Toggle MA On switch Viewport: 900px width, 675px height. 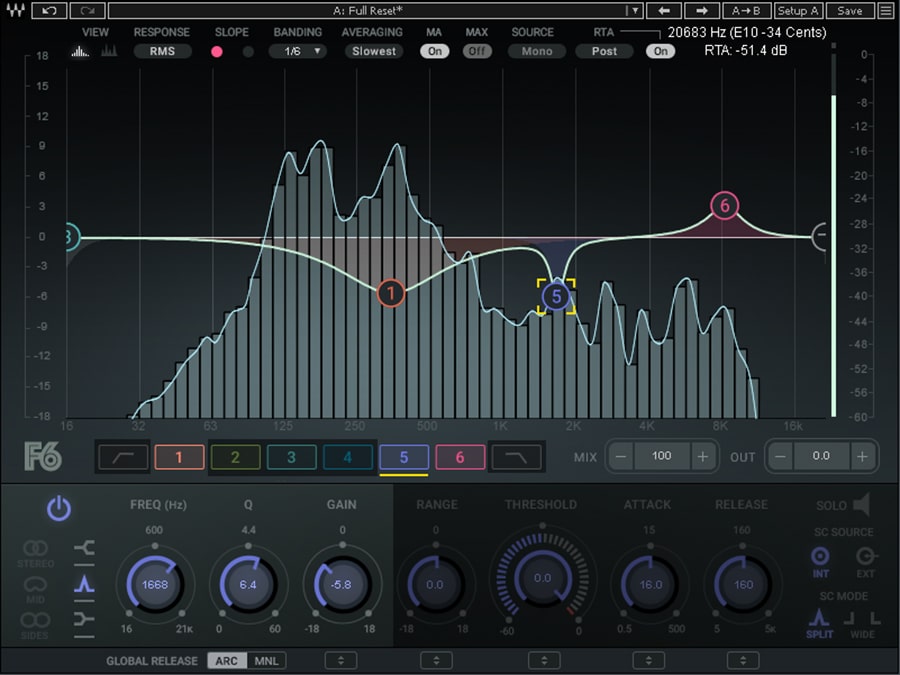(x=435, y=51)
